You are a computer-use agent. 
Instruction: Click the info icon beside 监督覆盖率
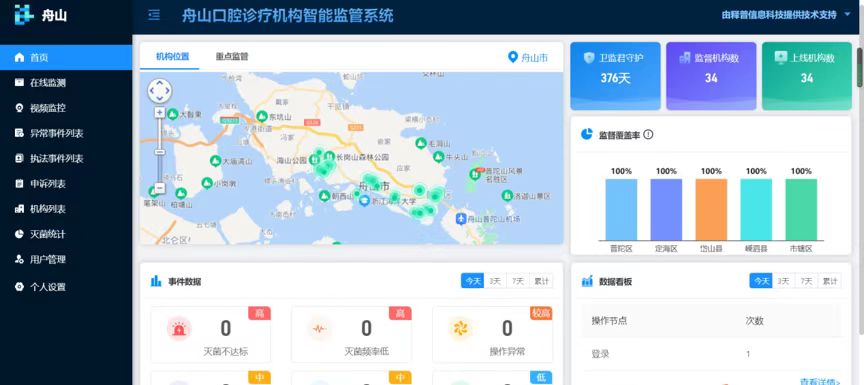649,134
